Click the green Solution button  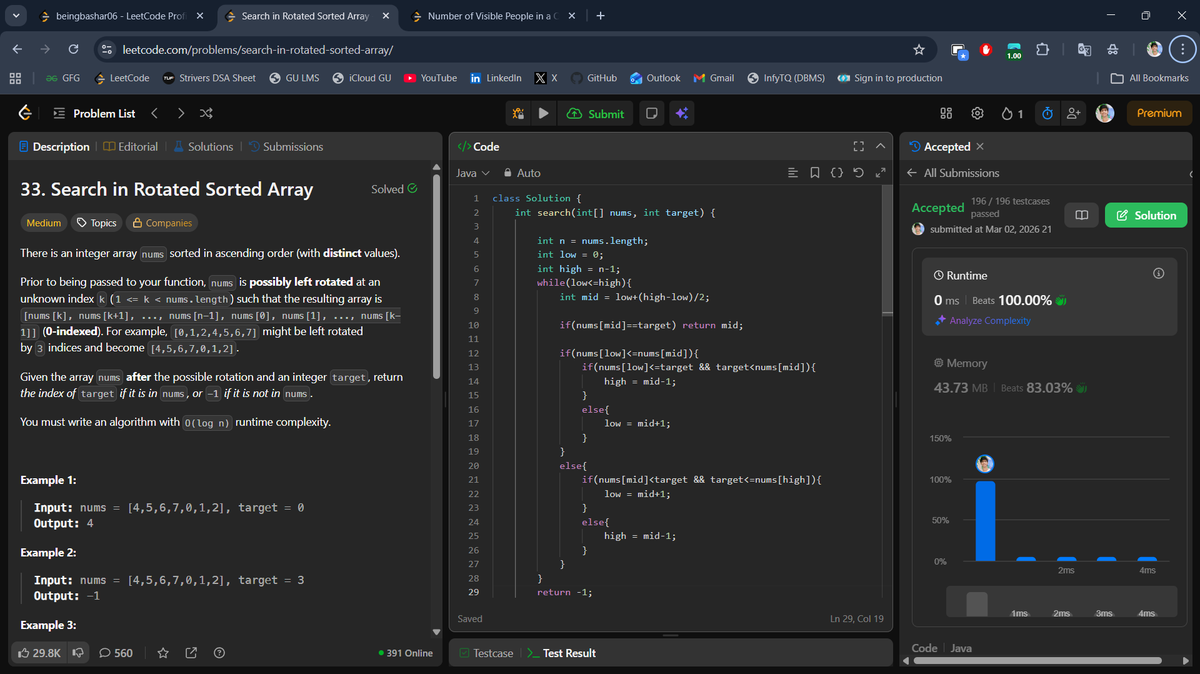[x=1144, y=215]
